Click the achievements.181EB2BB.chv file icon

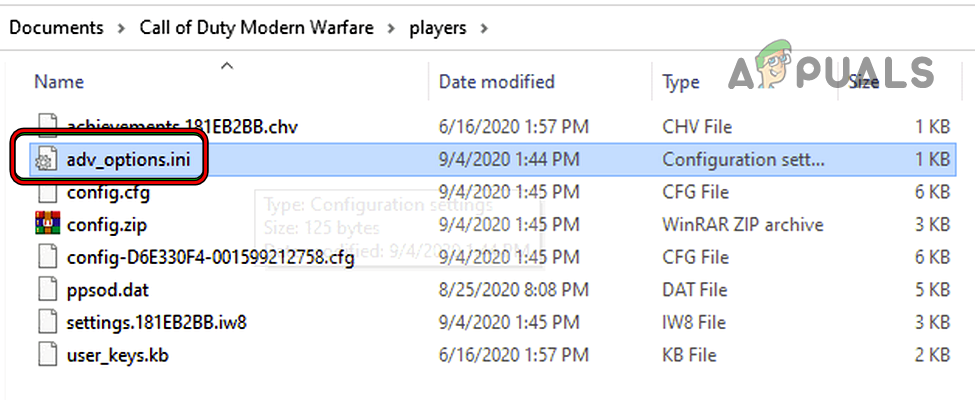(46, 127)
